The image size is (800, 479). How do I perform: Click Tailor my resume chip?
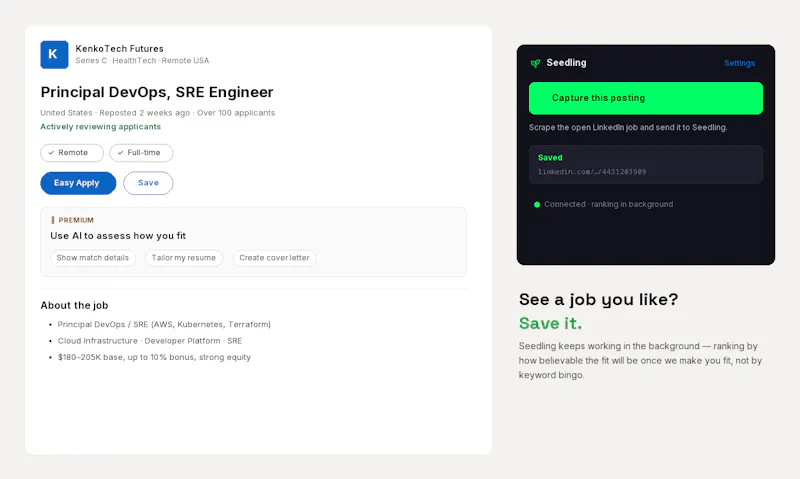[184, 258]
